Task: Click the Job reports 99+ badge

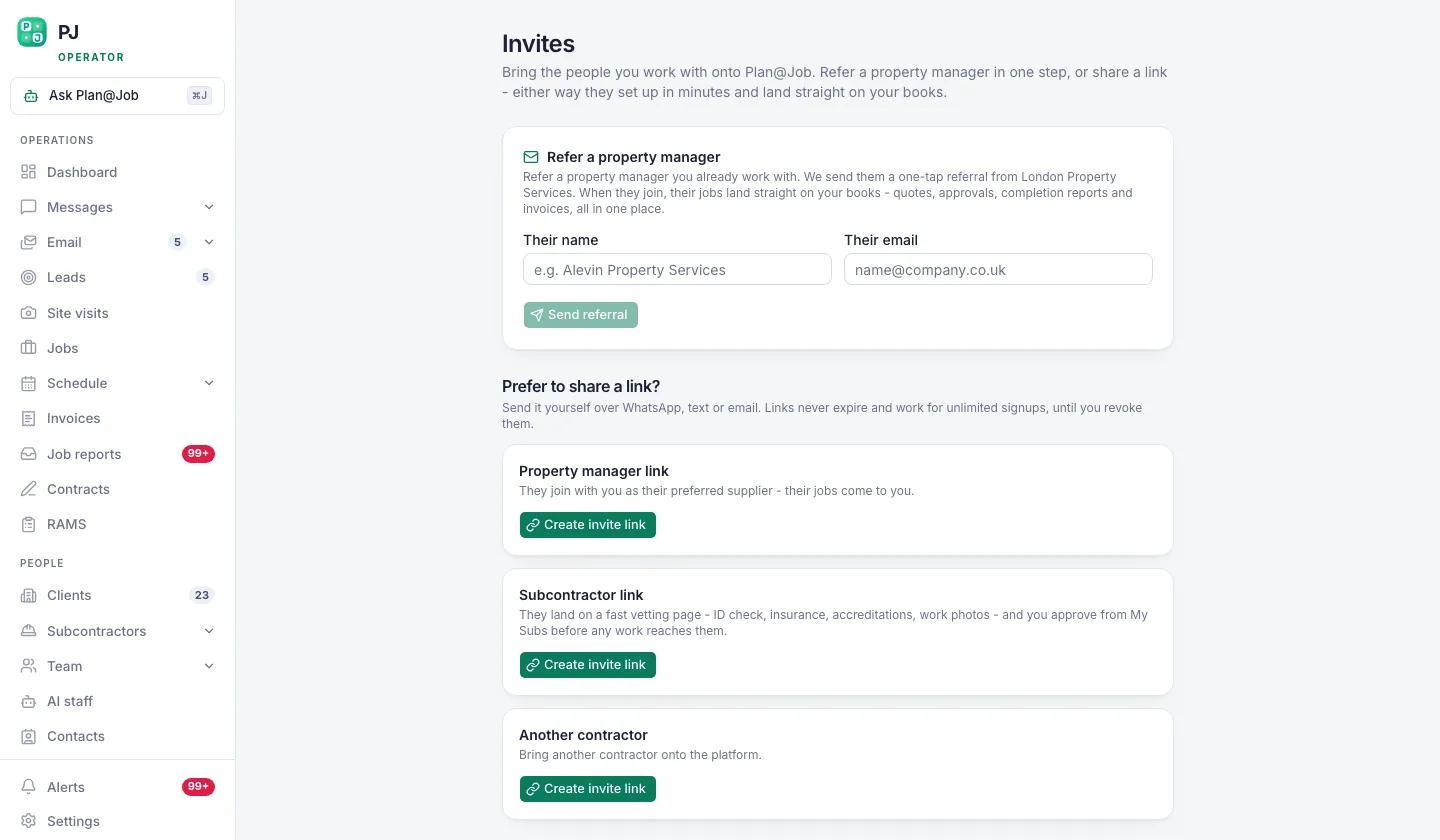Action: tap(198, 454)
